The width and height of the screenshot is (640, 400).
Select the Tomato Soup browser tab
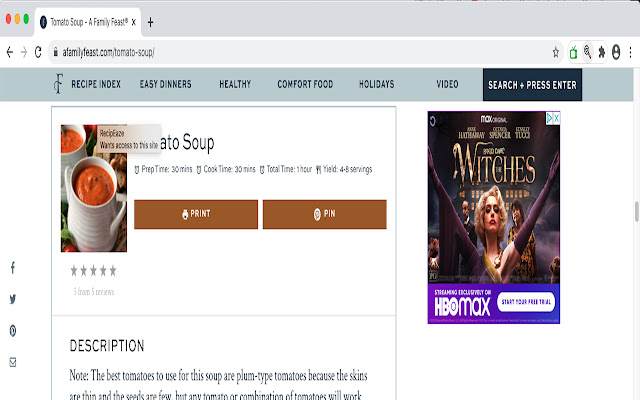[88, 22]
